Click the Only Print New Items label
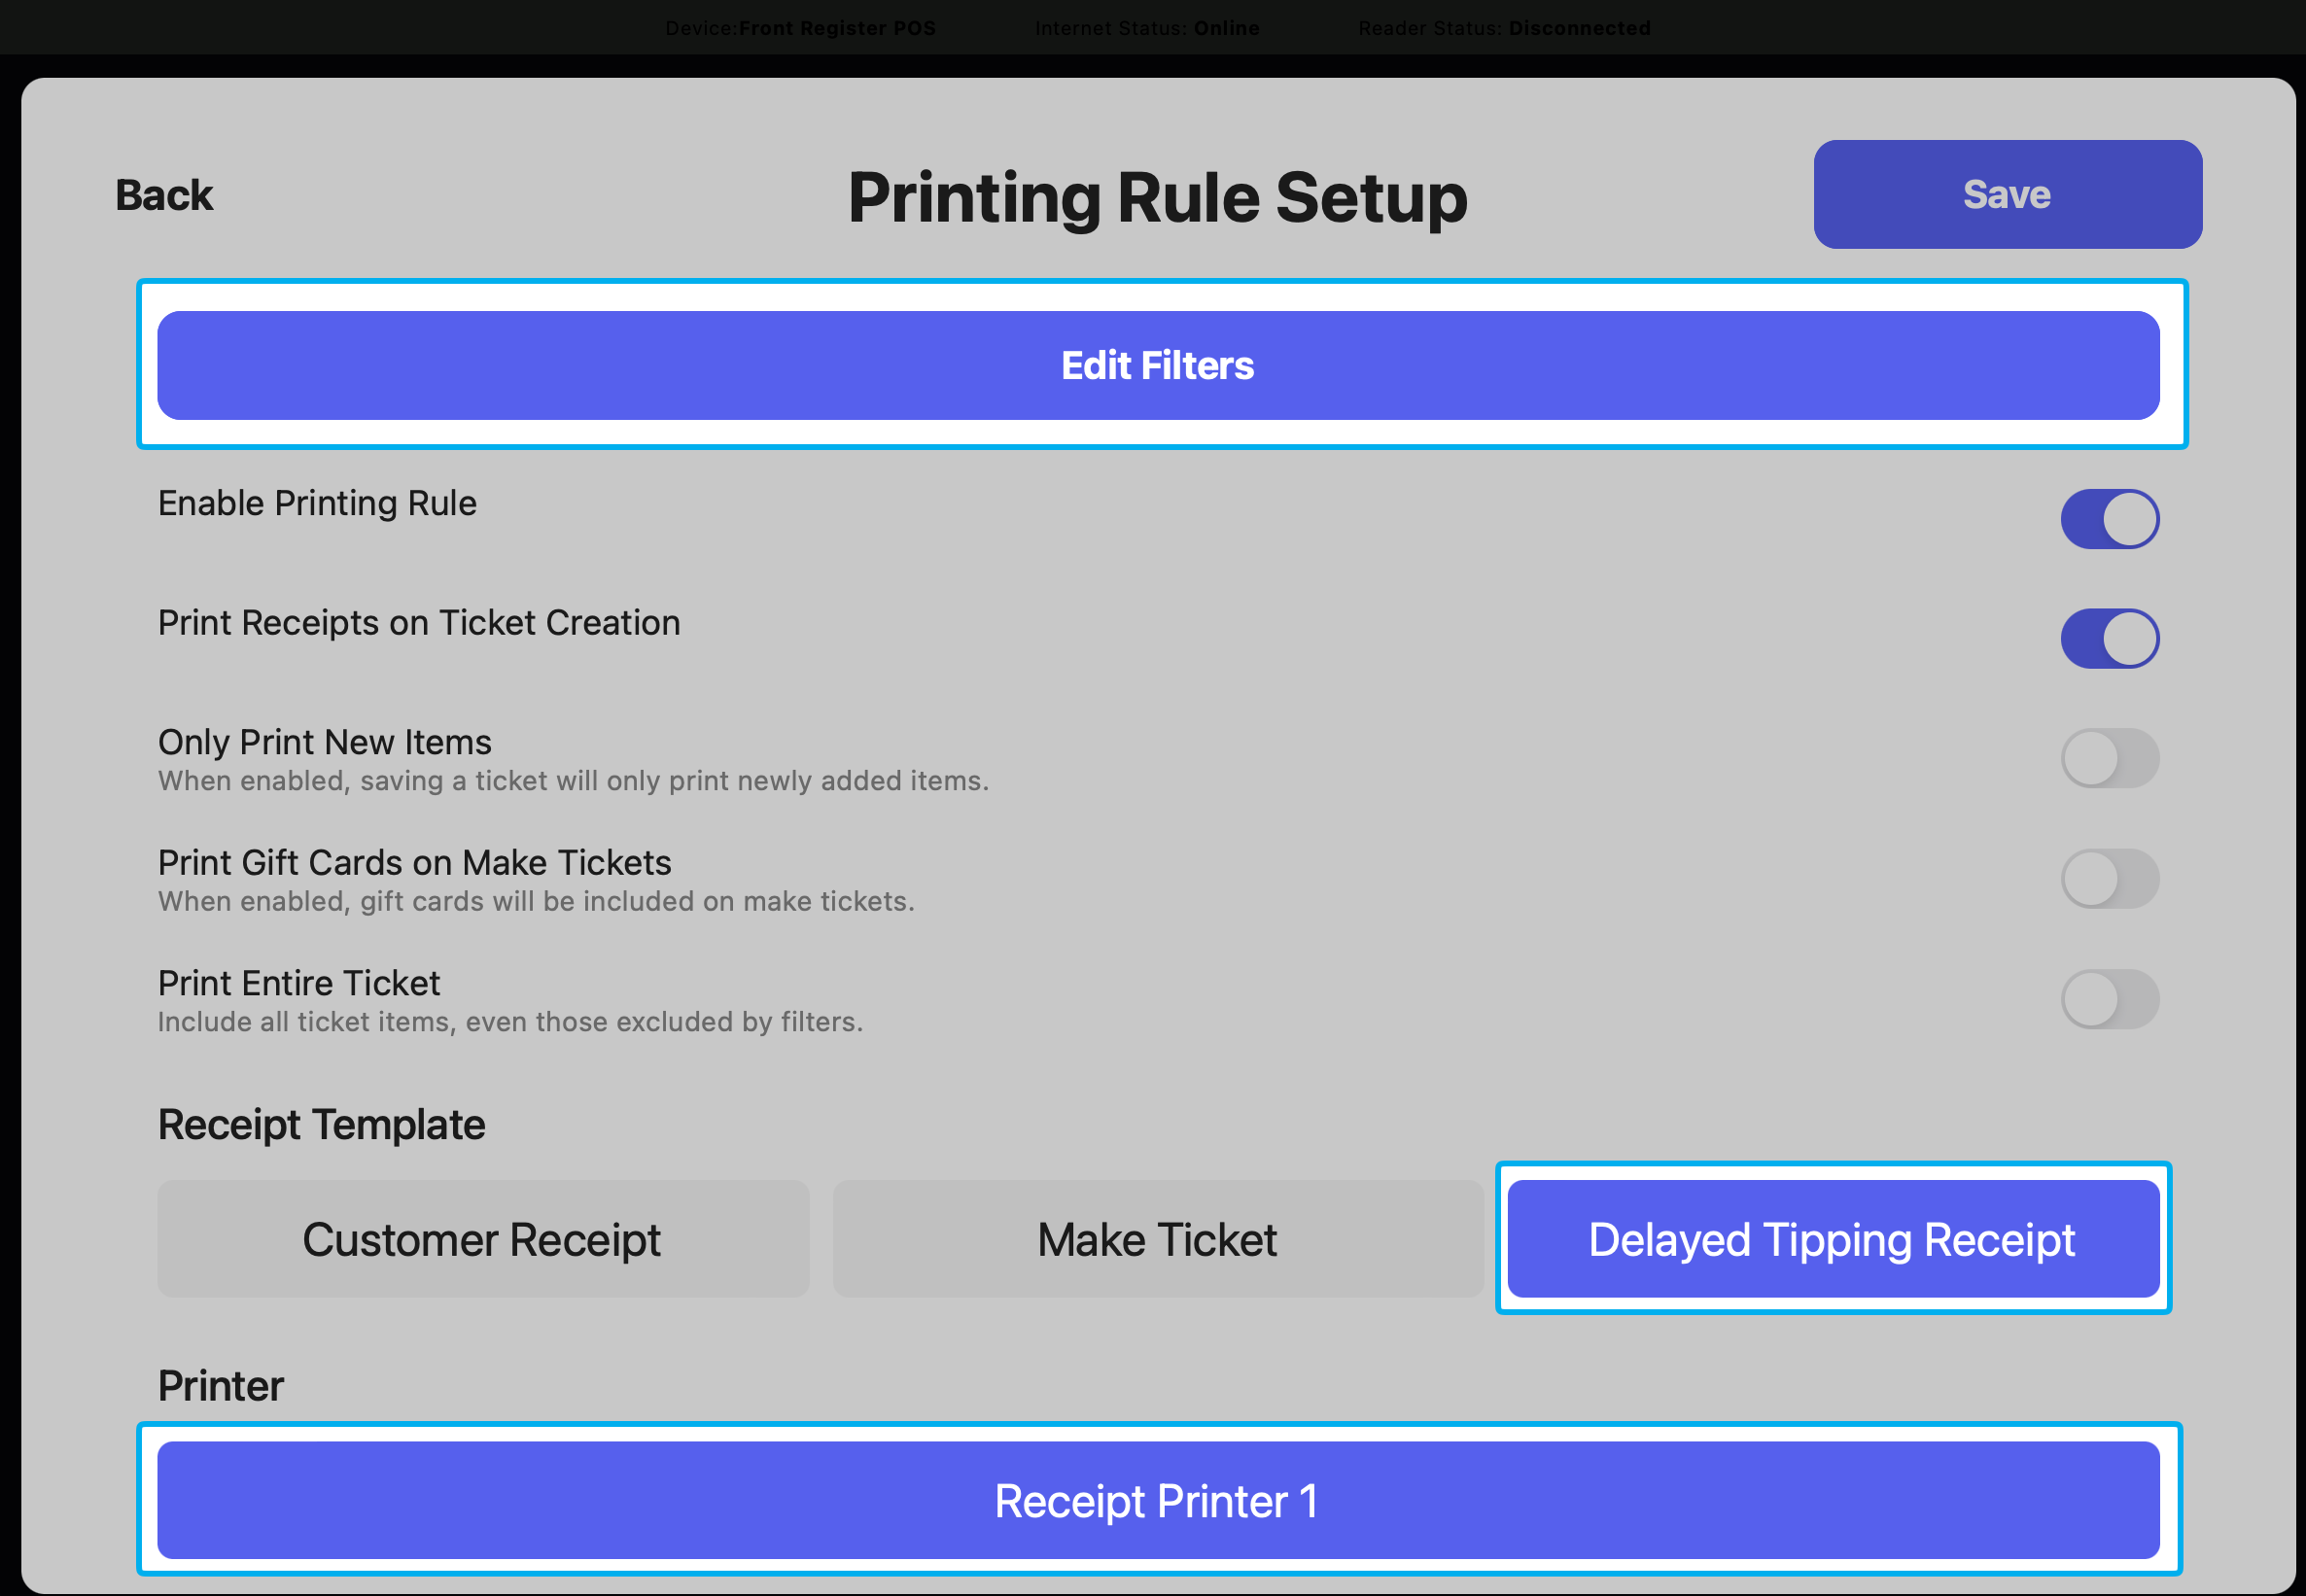Viewport: 2306px width, 1596px height. [325, 742]
